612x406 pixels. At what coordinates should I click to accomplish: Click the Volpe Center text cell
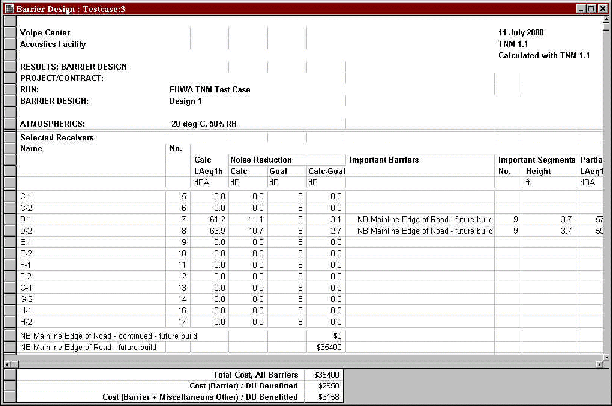[45, 32]
